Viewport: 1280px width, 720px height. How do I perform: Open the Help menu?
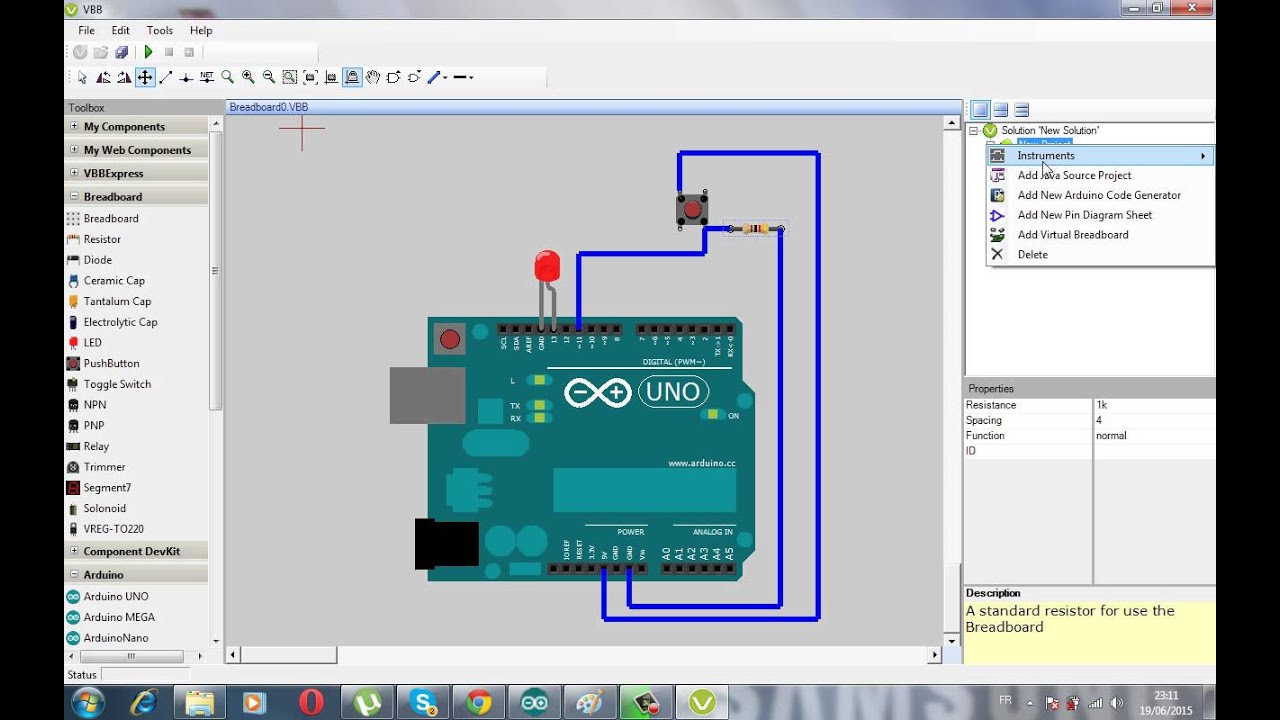pos(201,31)
